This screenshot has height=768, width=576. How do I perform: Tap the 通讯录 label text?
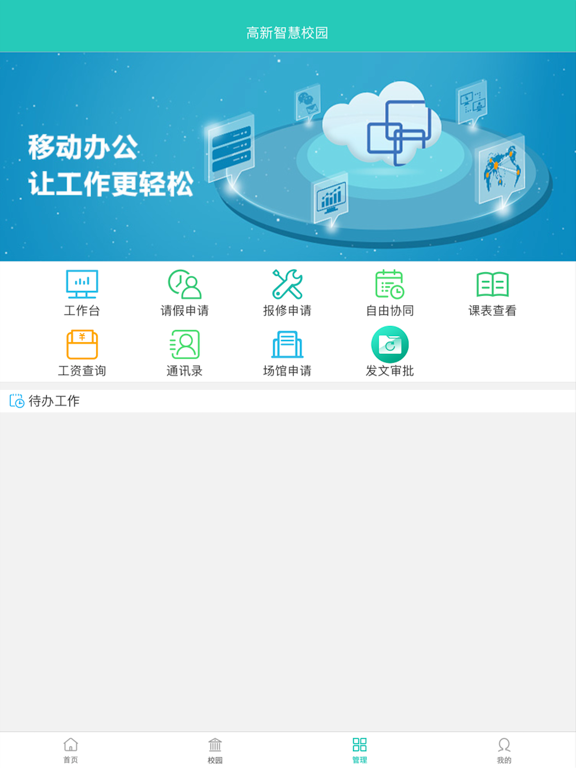point(185,371)
